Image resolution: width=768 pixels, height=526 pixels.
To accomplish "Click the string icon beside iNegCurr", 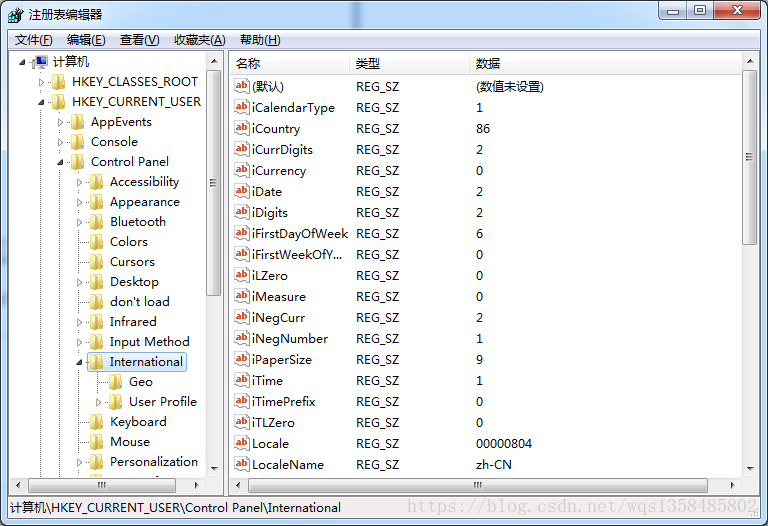I will 241,317.
